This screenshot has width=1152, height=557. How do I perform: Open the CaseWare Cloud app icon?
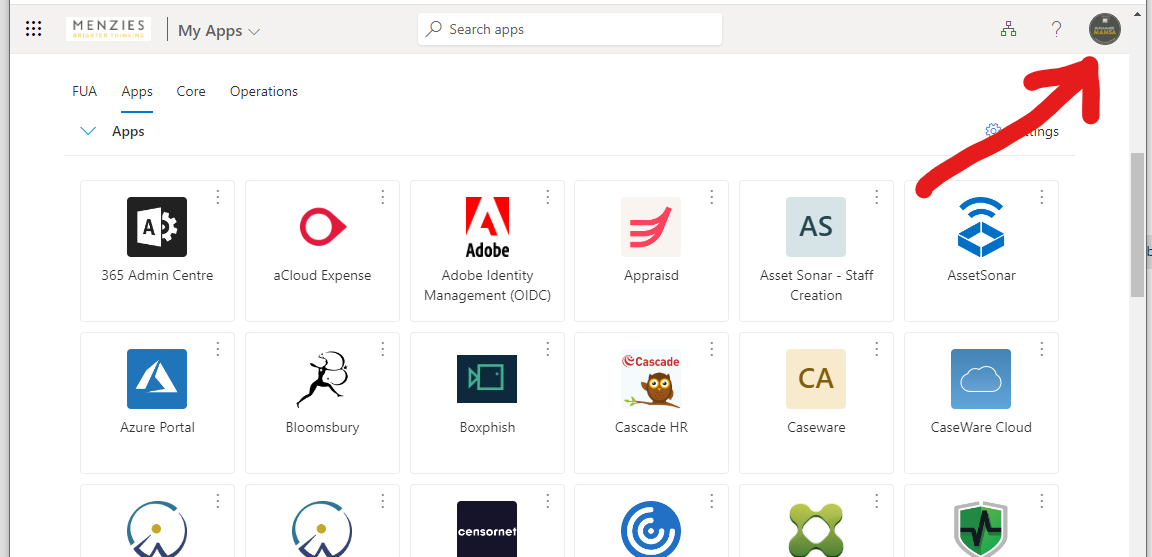pos(980,379)
